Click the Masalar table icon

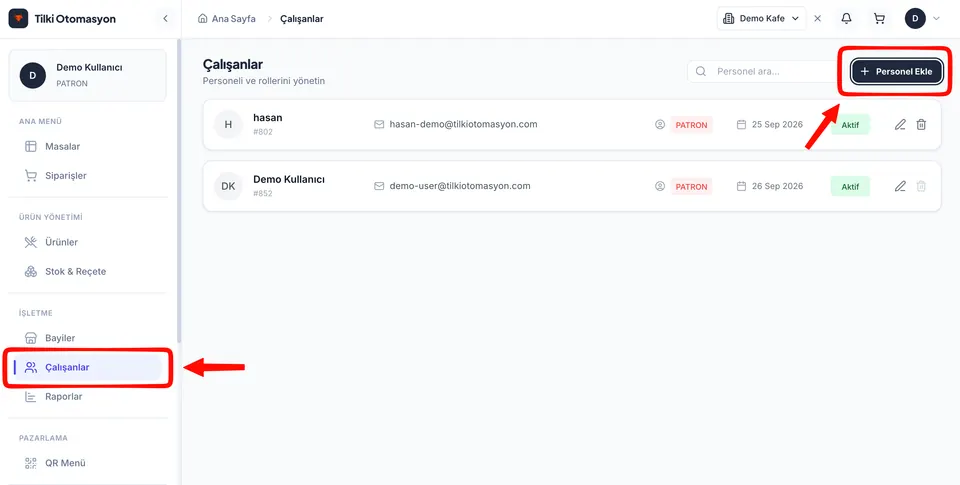pyautogui.click(x=31, y=146)
